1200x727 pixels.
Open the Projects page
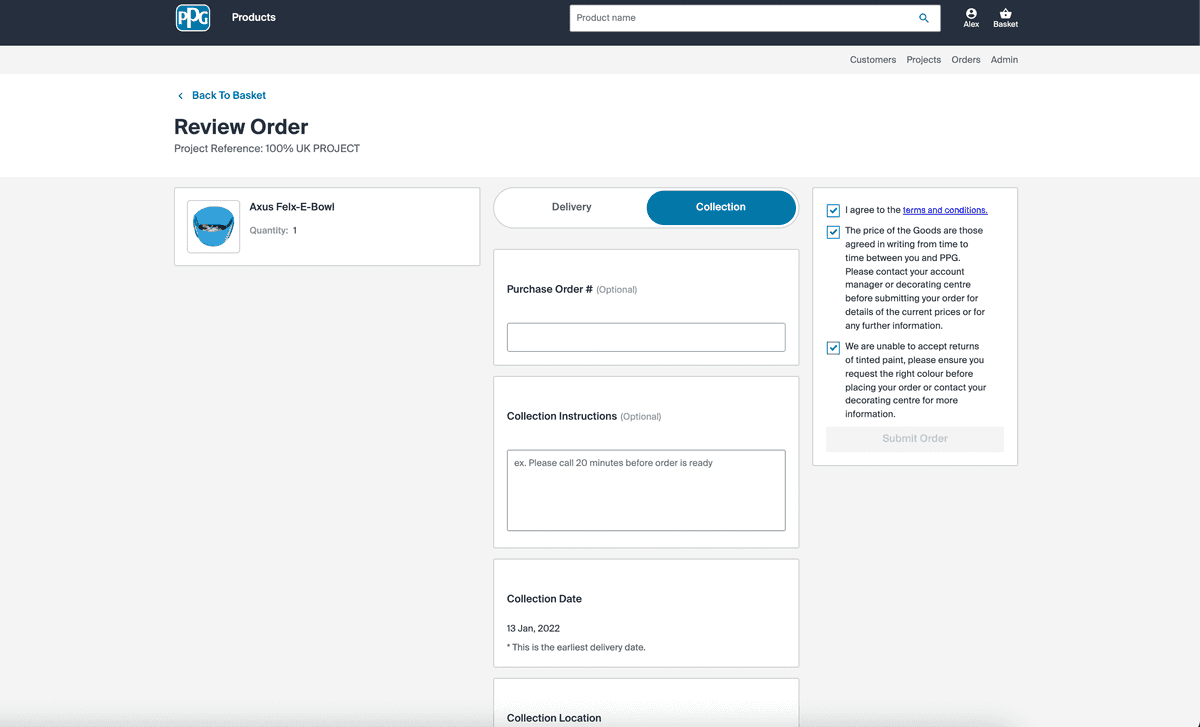(x=923, y=60)
